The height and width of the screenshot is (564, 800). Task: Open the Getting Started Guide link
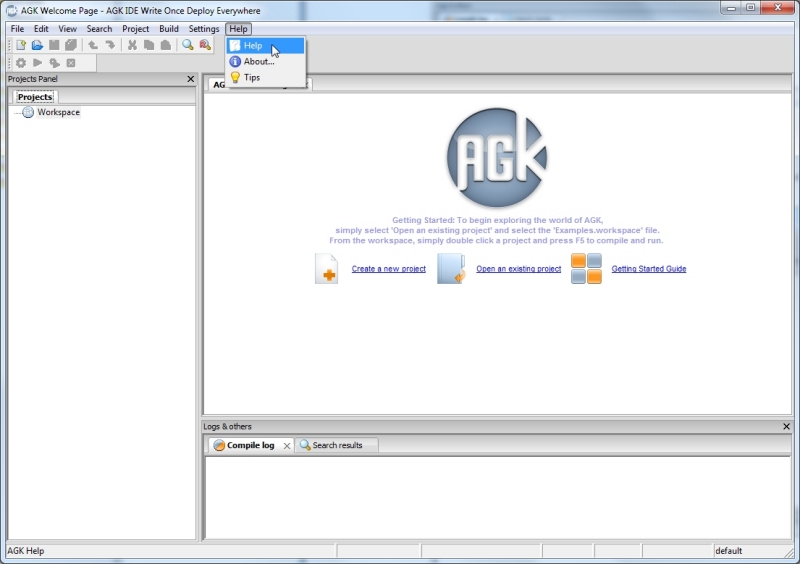pos(648,269)
